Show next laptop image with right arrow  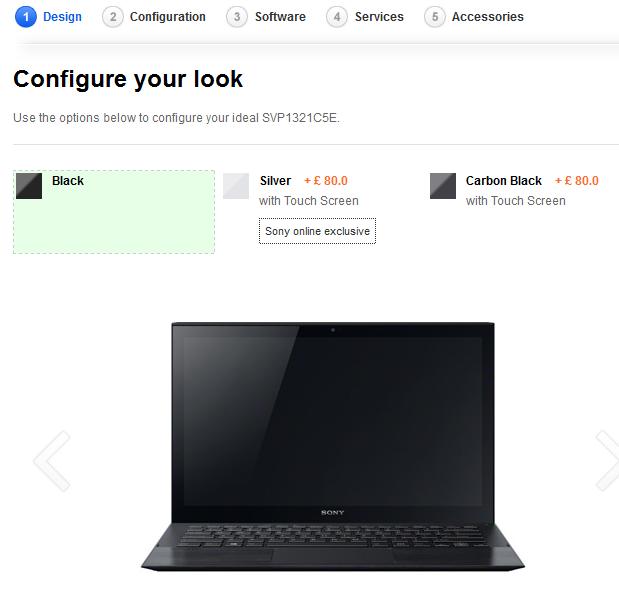tap(608, 461)
